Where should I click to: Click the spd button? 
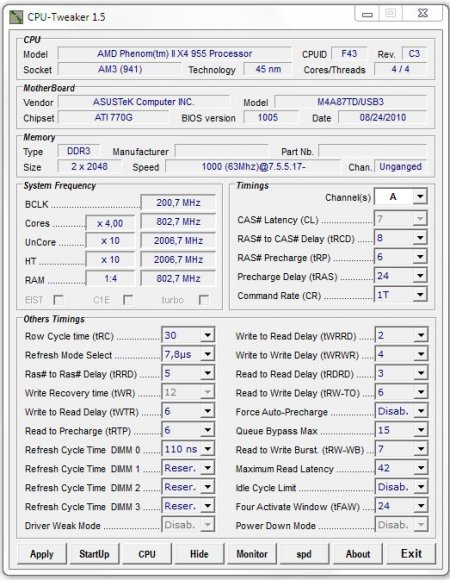point(304,554)
